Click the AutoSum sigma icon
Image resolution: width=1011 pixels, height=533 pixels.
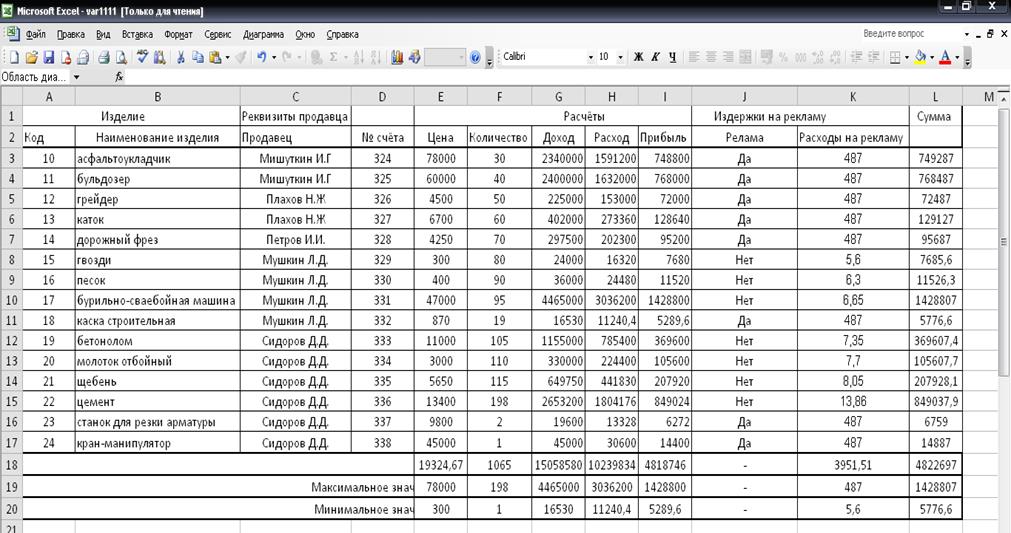(x=333, y=57)
